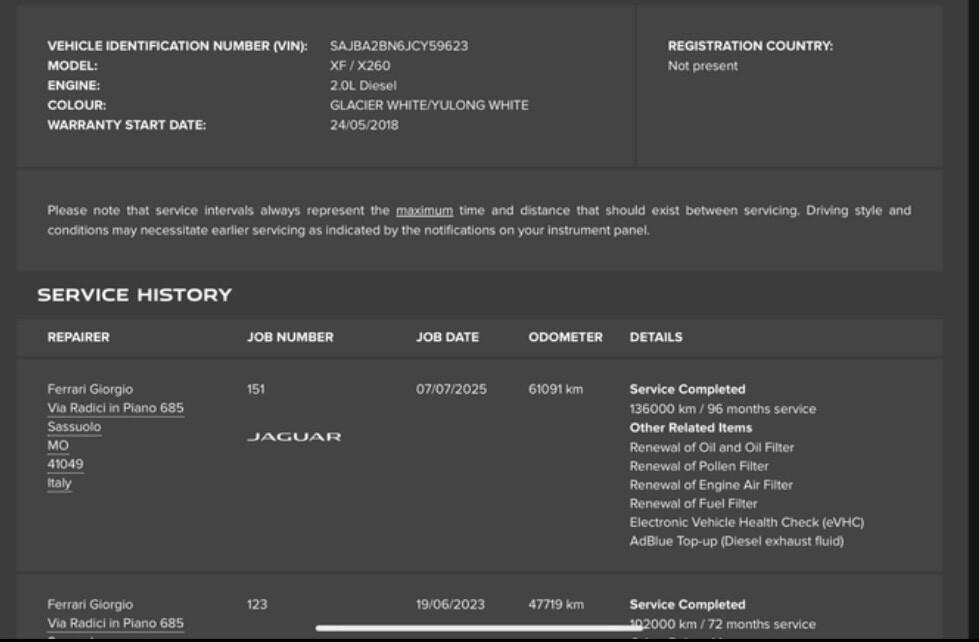The height and width of the screenshot is (642, 979).
Task: Click the JOB NUMBER column header
Action: pos(290,338)
